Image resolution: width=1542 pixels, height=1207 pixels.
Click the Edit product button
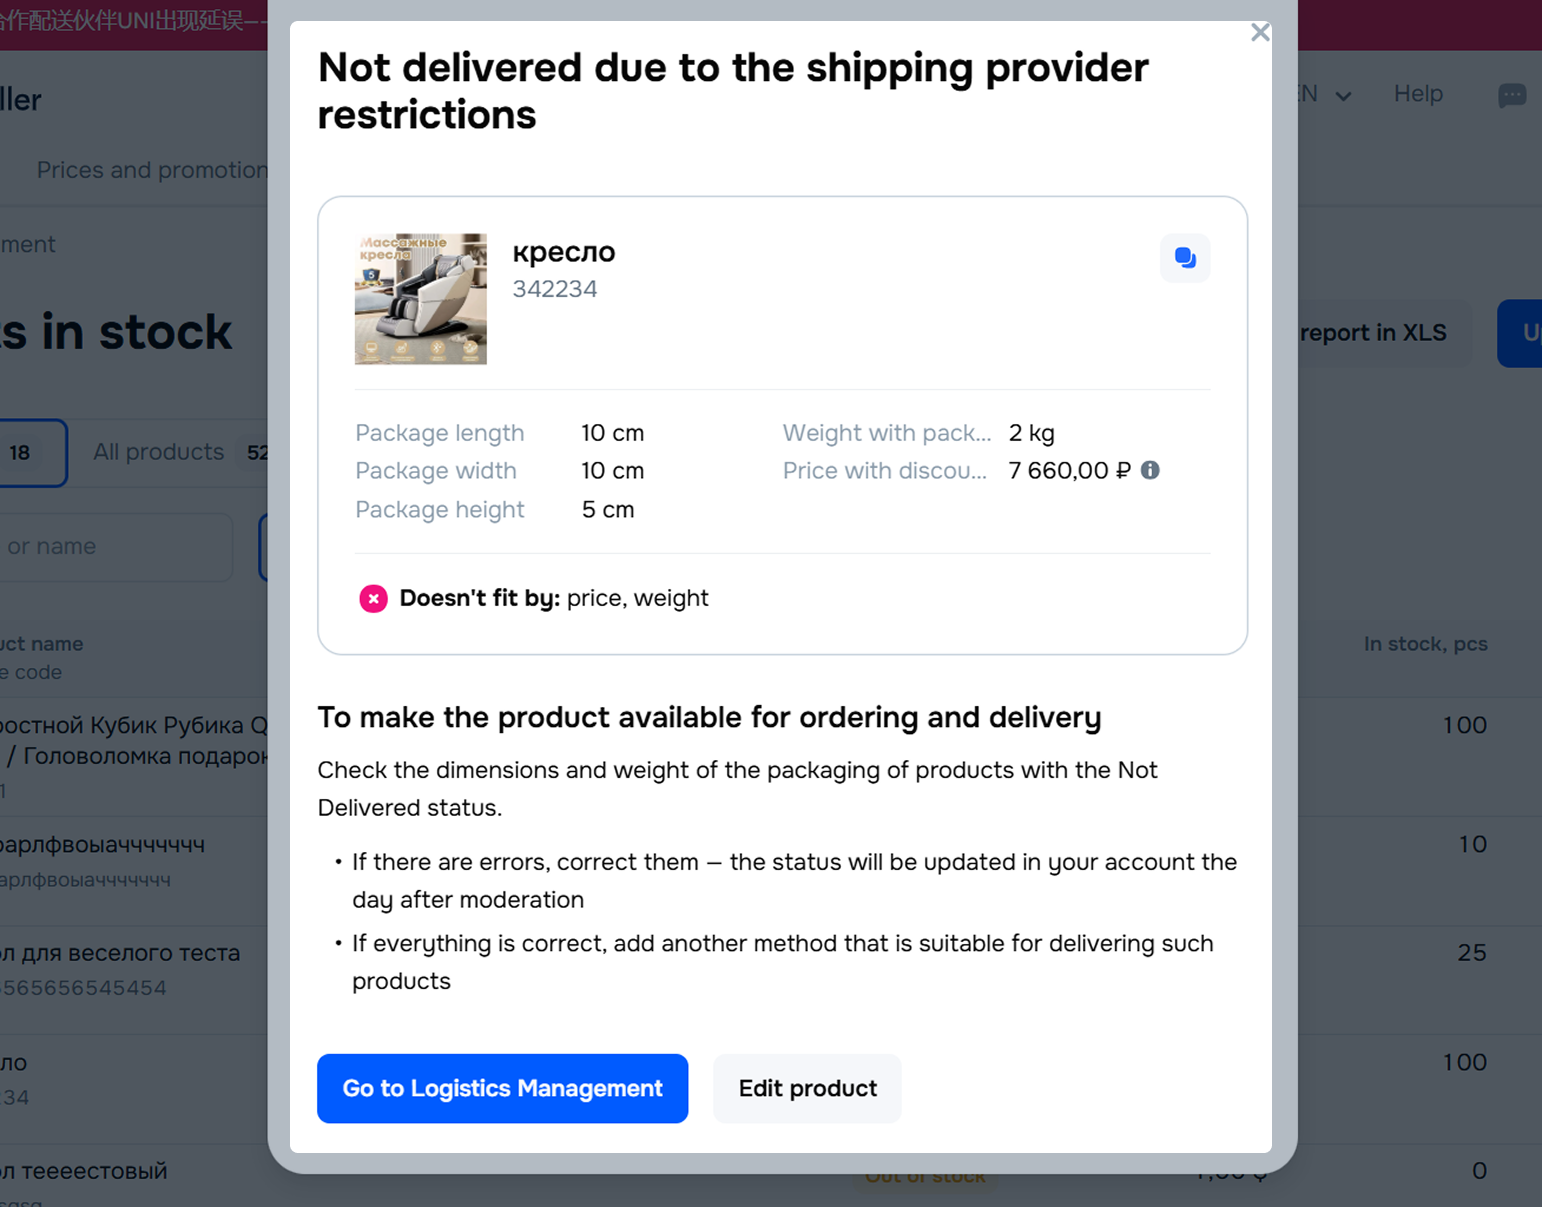807,1088
